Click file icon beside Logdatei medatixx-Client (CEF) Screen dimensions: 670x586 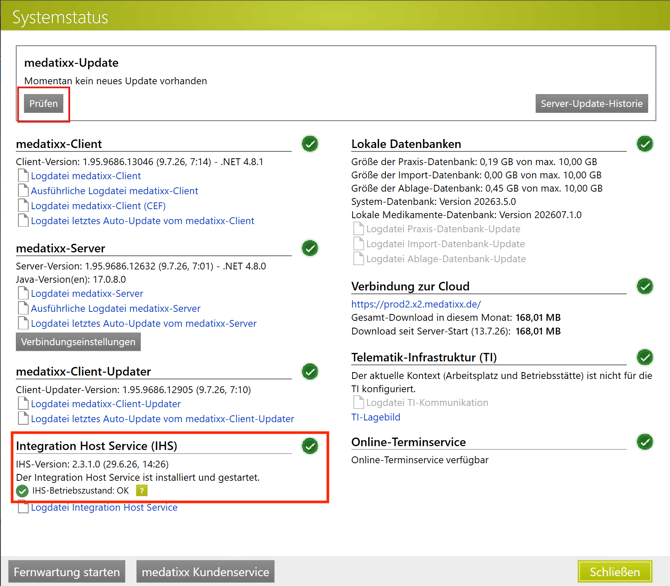tap(24, 206)
